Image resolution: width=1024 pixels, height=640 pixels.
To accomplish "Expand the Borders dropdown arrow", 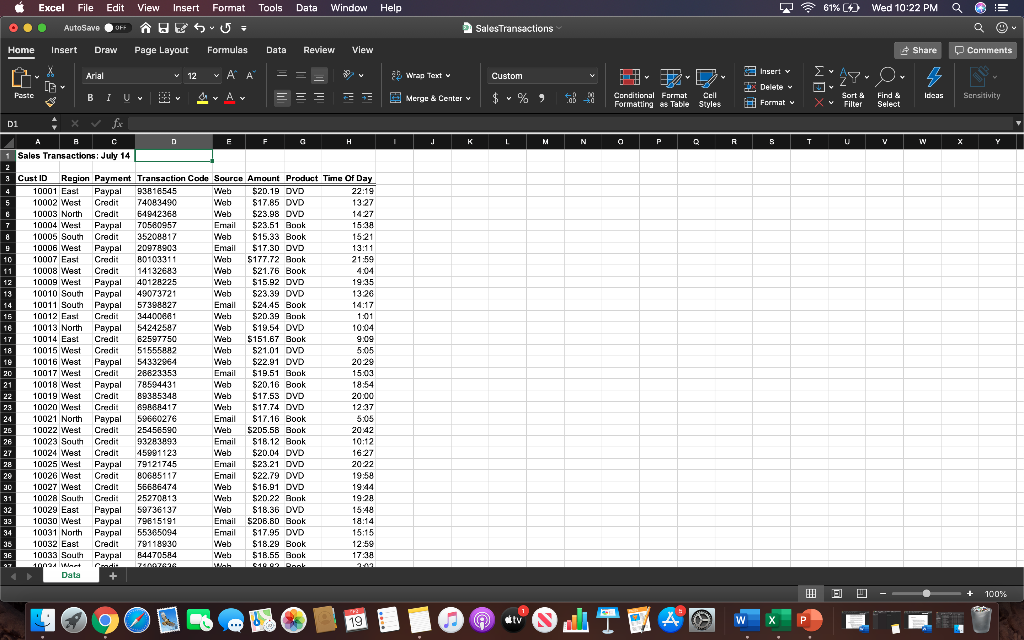I will pyautogui.click(x=177, y=99).
